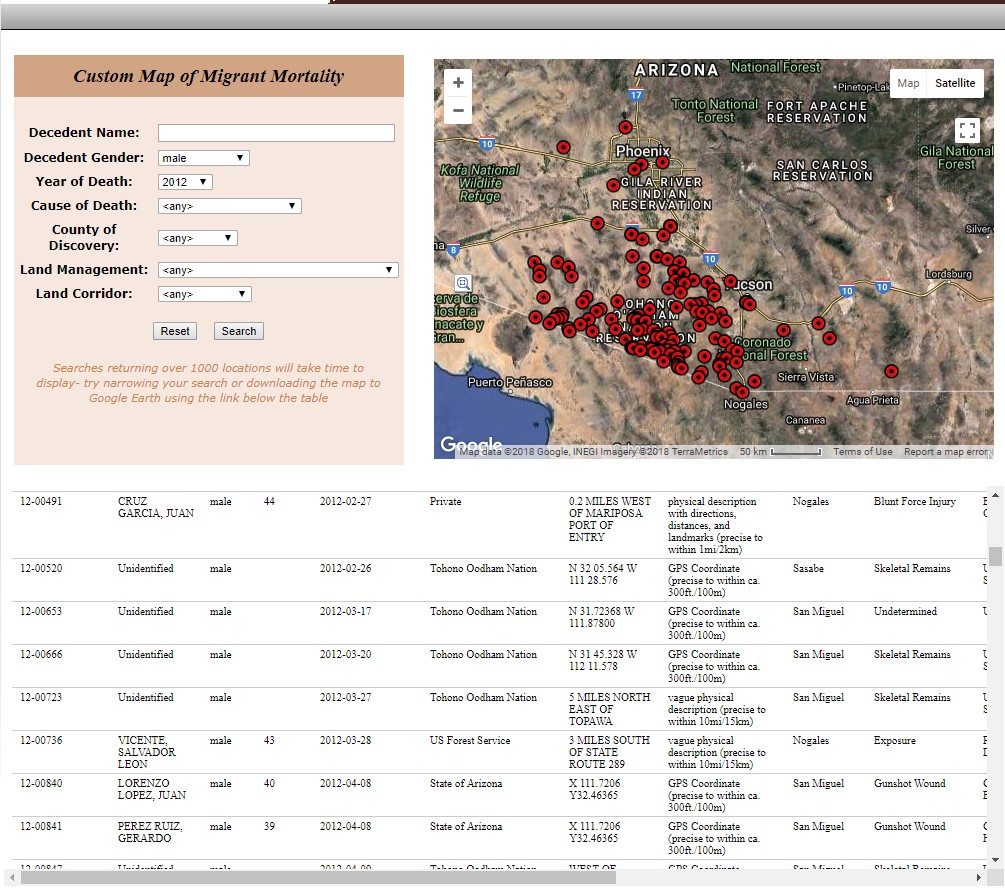Toggle fullscreen view of the map
Viewport: 1005px width, 888px height.
(967, 130)
